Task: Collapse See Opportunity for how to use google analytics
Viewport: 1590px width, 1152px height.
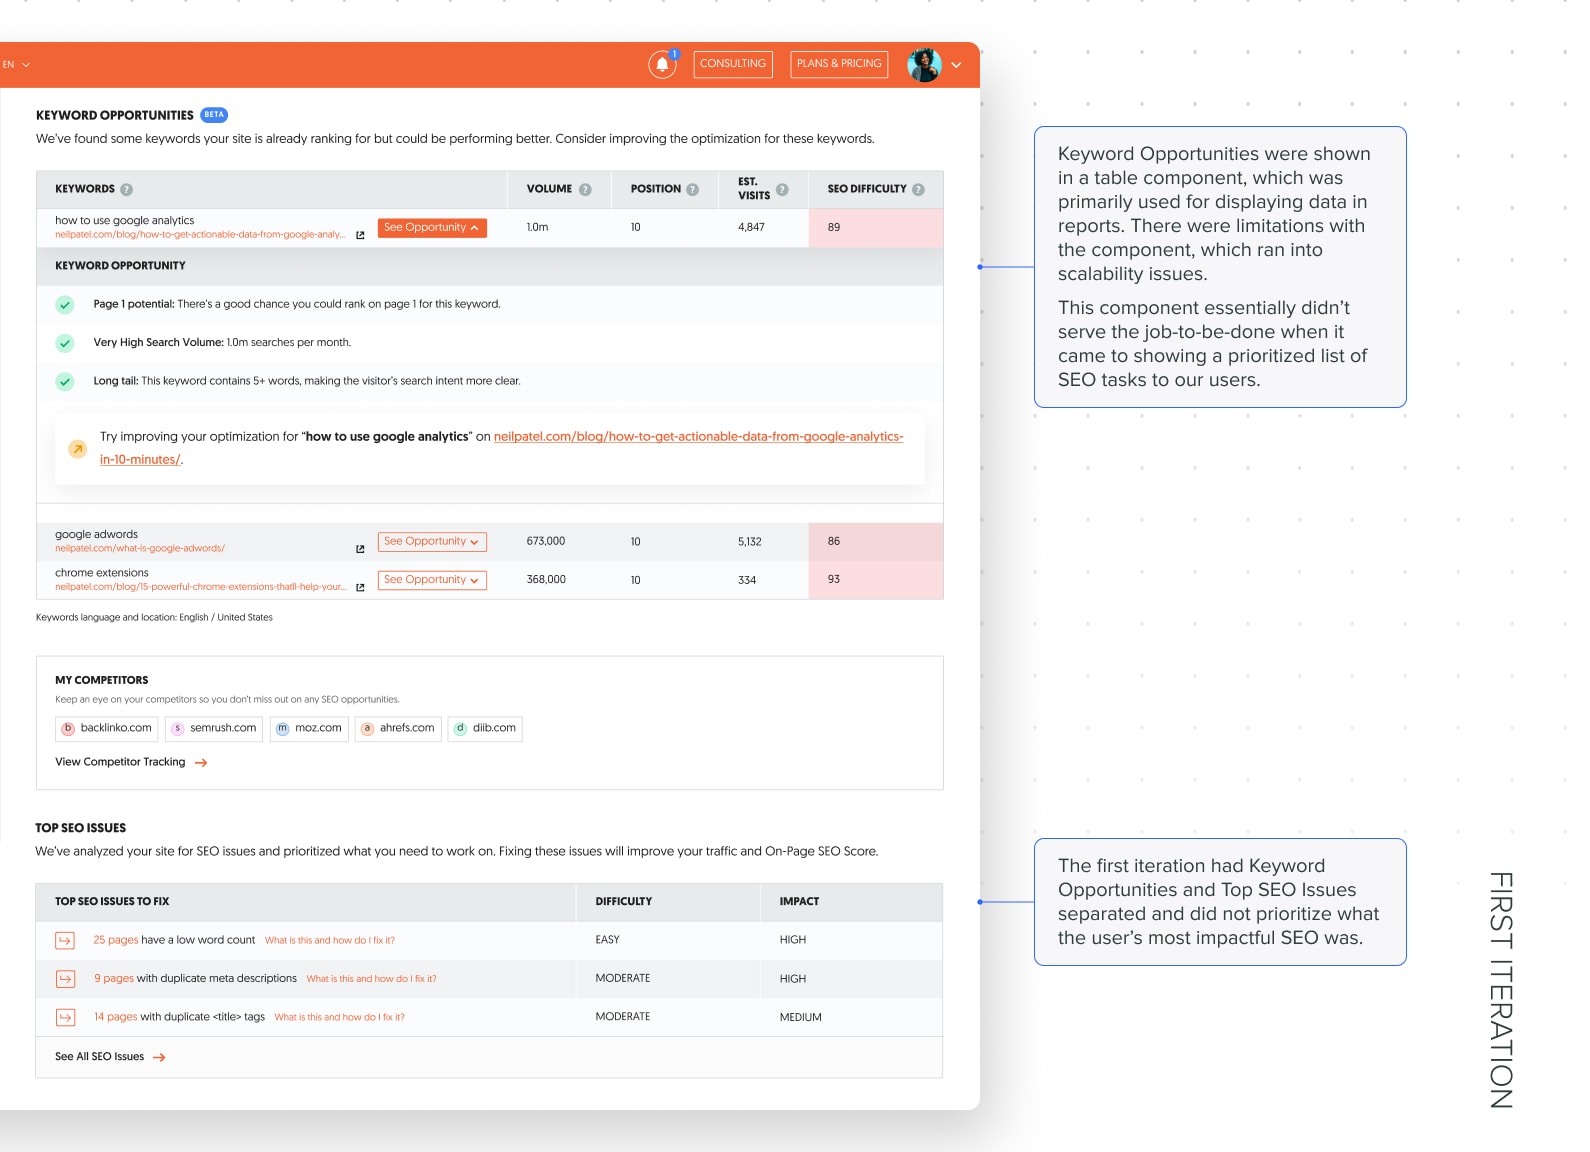Action: click(432, 228)
